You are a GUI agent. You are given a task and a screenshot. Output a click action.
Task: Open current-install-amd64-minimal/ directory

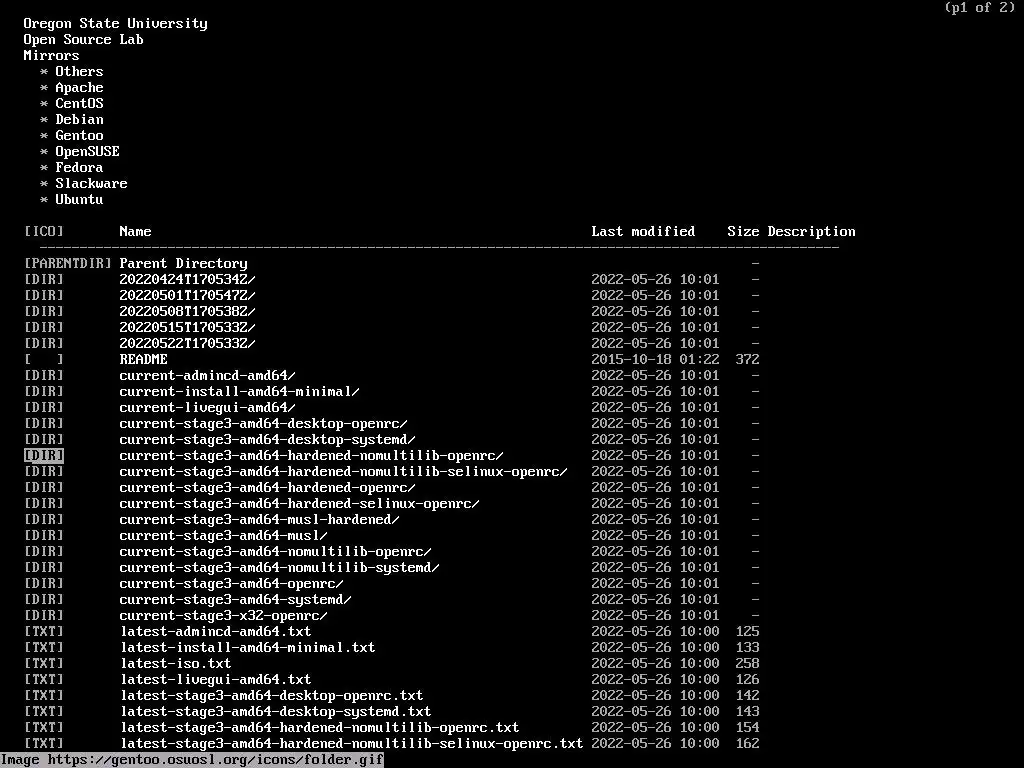tap(239, 391)
